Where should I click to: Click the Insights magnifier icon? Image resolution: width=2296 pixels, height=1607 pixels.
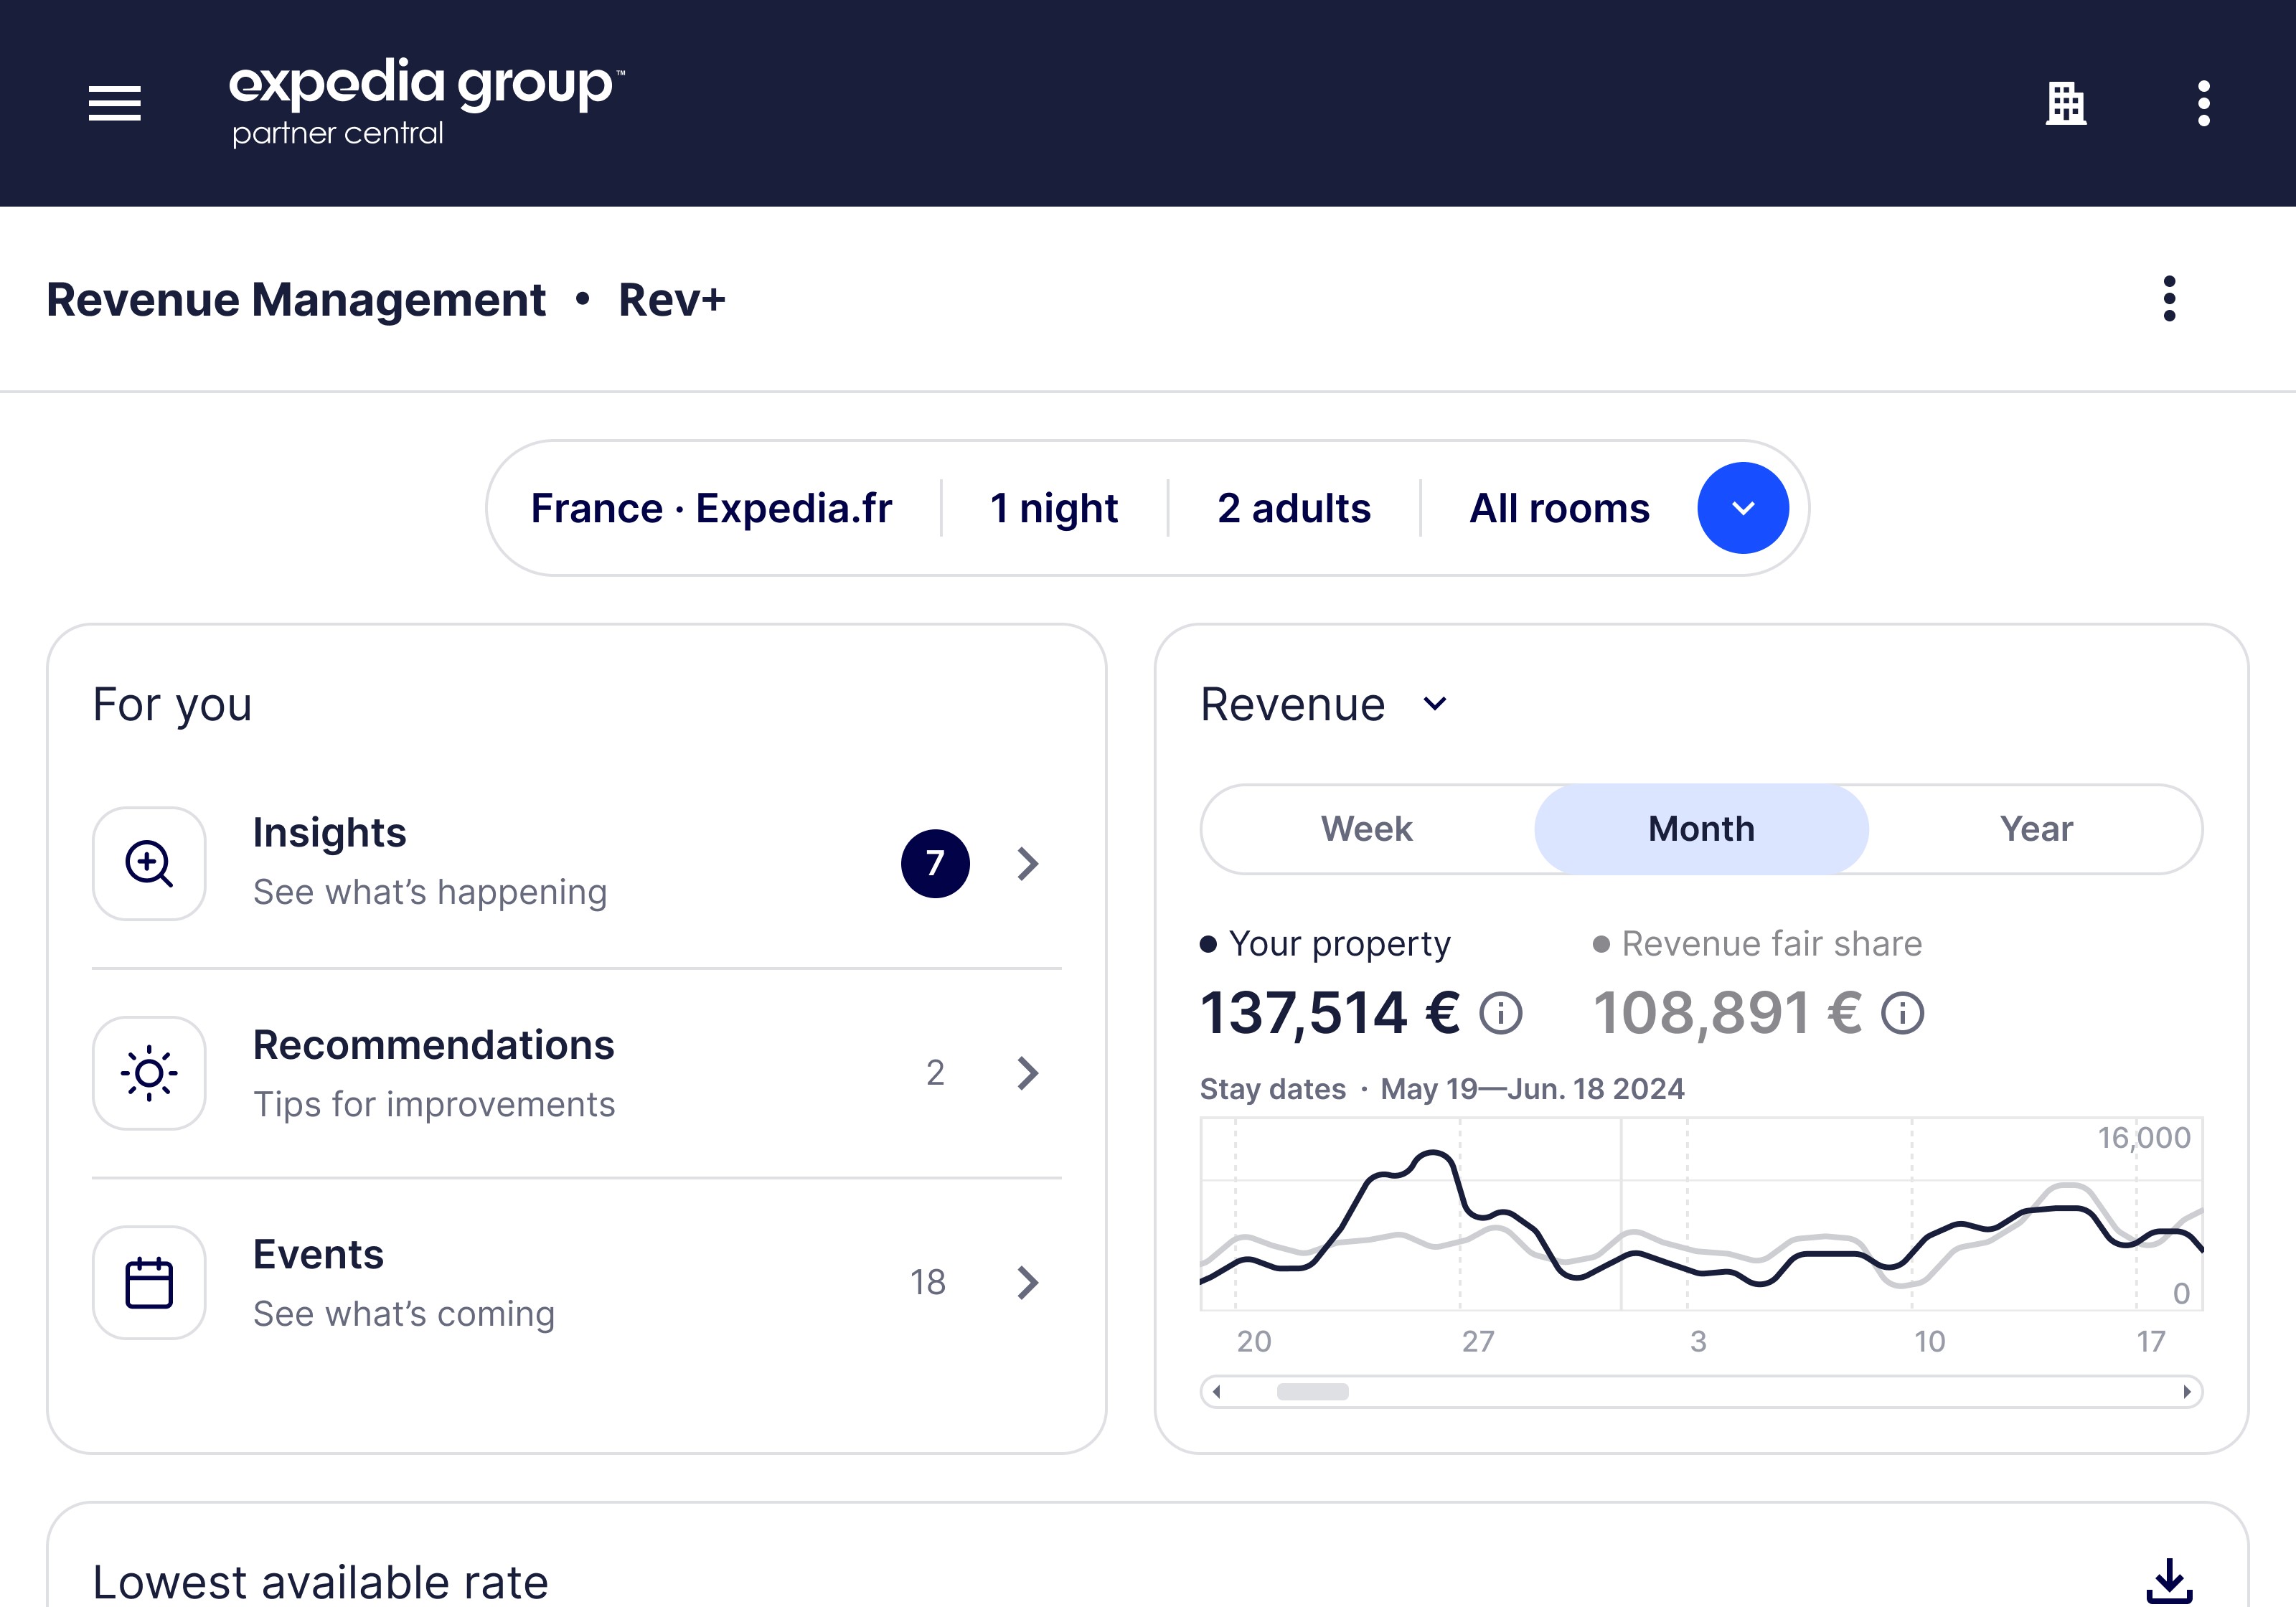click(x=149, y=864)
